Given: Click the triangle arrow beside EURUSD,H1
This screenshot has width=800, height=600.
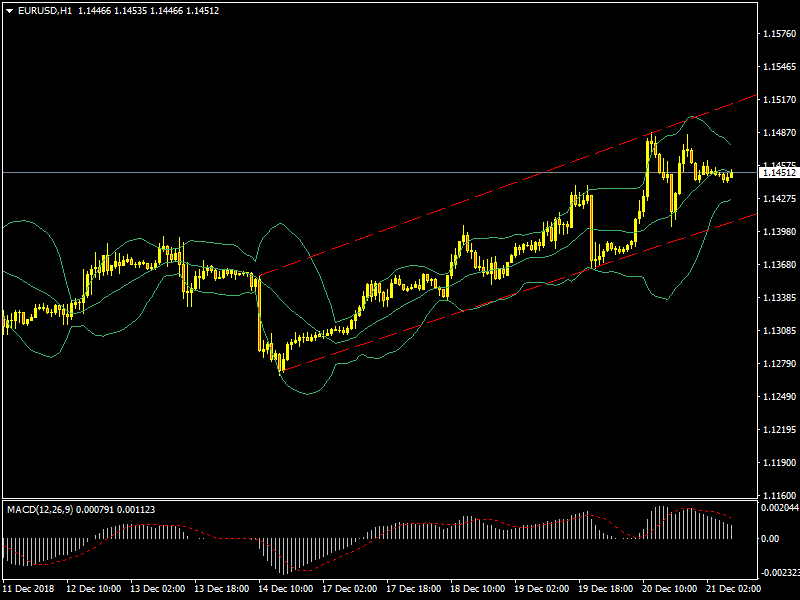Looking at the screenshot, I should click(x=9, y=10).
